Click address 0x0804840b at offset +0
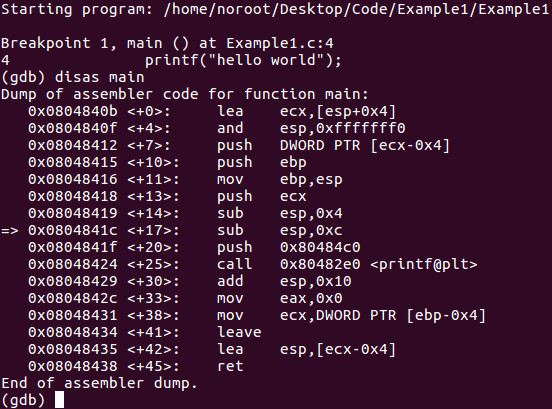The height and width of the screenshot is (409, 552). click(x=73, y=111)
